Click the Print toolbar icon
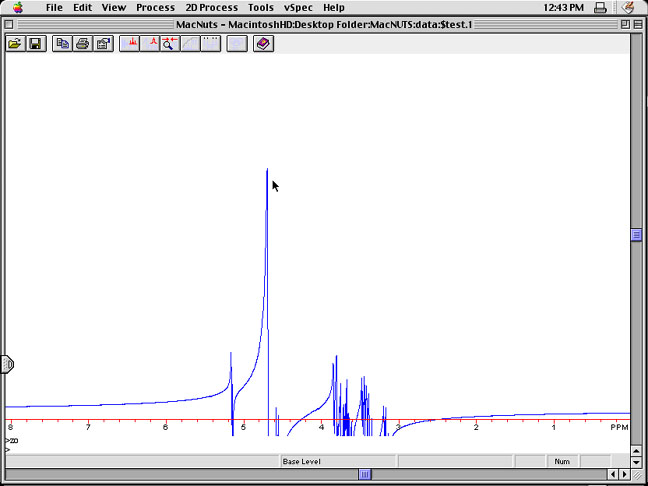 (x=83, y=44)
